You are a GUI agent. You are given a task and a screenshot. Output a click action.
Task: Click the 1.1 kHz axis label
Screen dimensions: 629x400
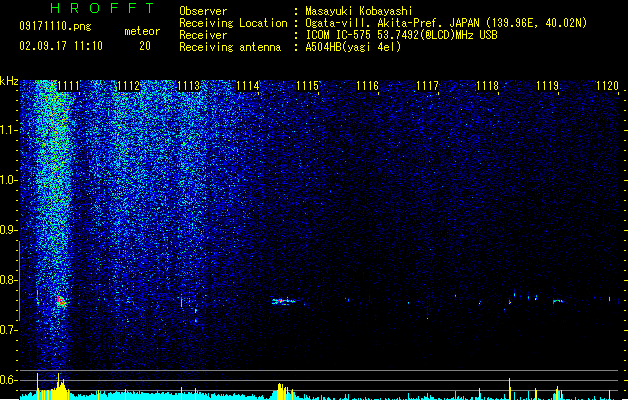[x=8, y=130]
